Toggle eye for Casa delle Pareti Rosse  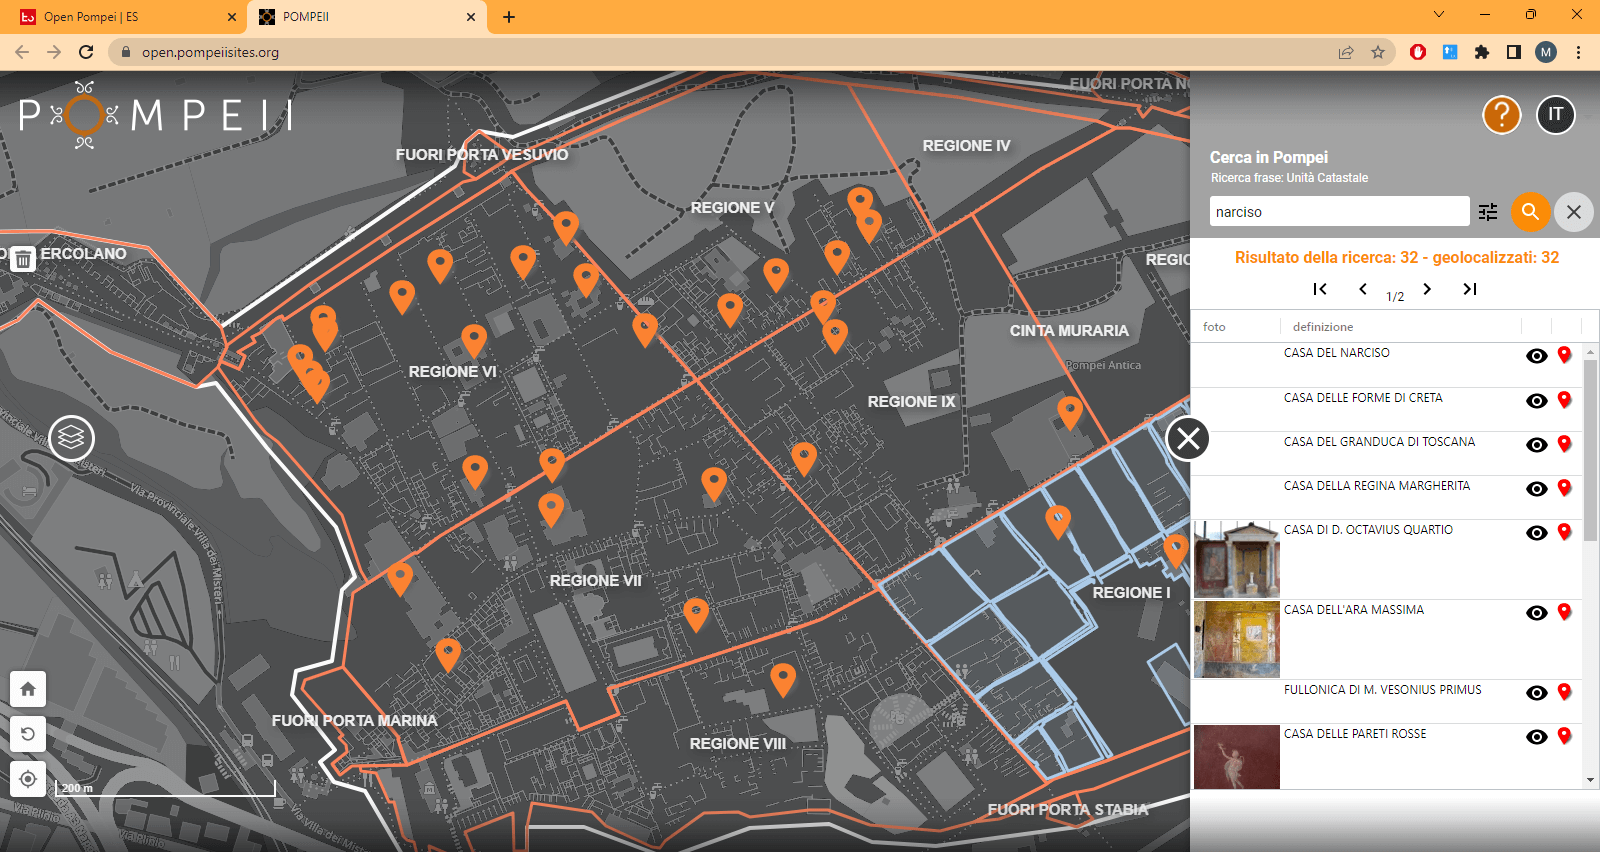click(x=1537, y=737)
